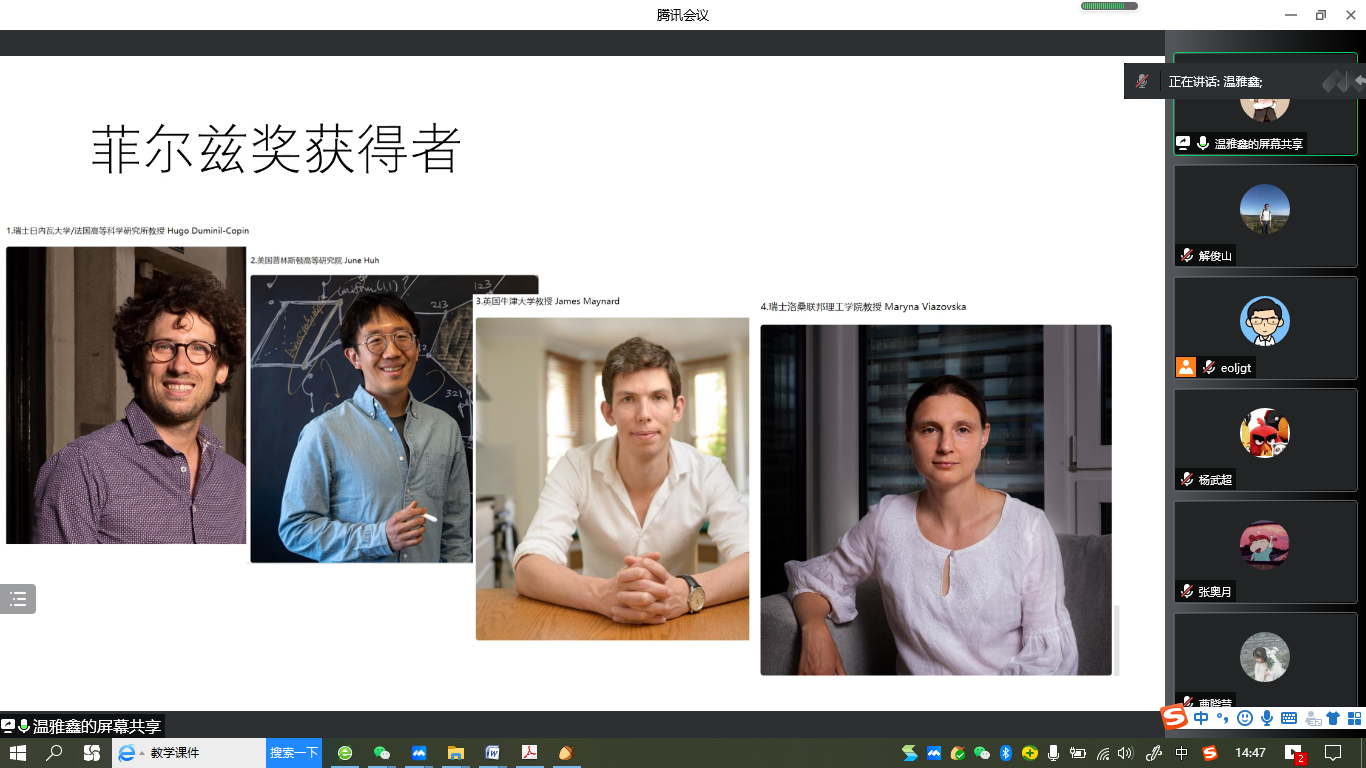Viewport: 1366px width, 768px height.
Task: Open the slide outline list button
Action: tap(18, 599)
